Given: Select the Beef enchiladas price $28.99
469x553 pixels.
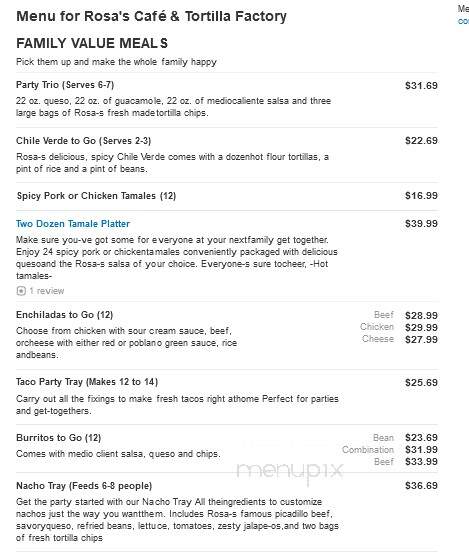Looking at the screenshot, I should [421, 315].
